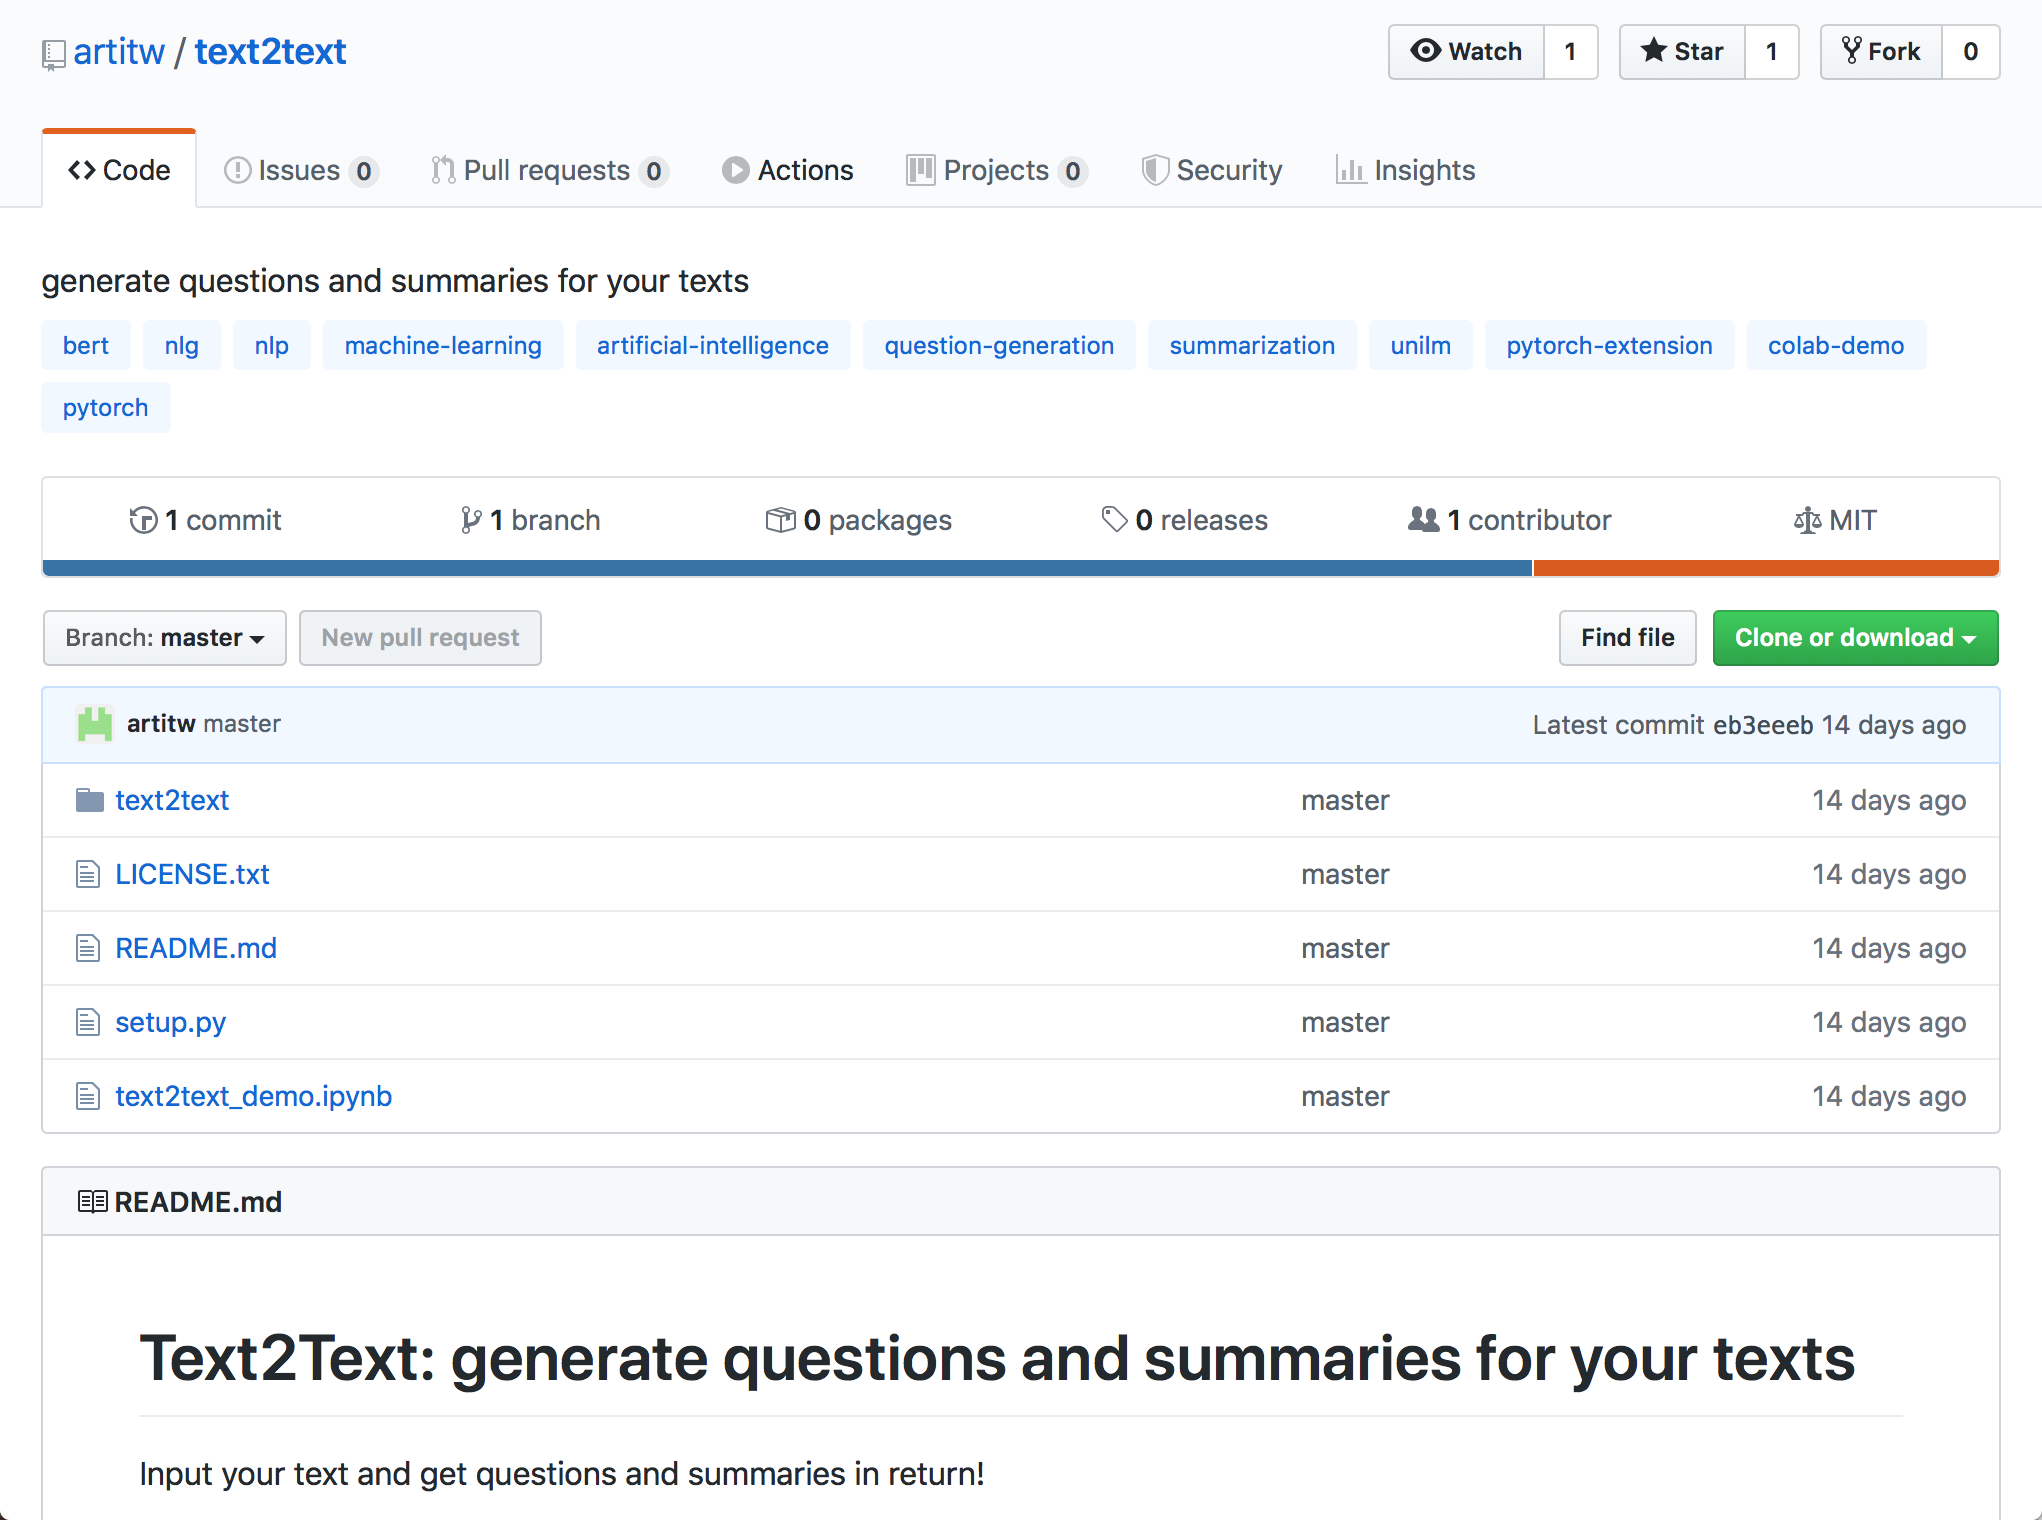Viewport: 2042px width, 1520px height.
Task: Click the text2text folder icon
Action: pos(89,800)
